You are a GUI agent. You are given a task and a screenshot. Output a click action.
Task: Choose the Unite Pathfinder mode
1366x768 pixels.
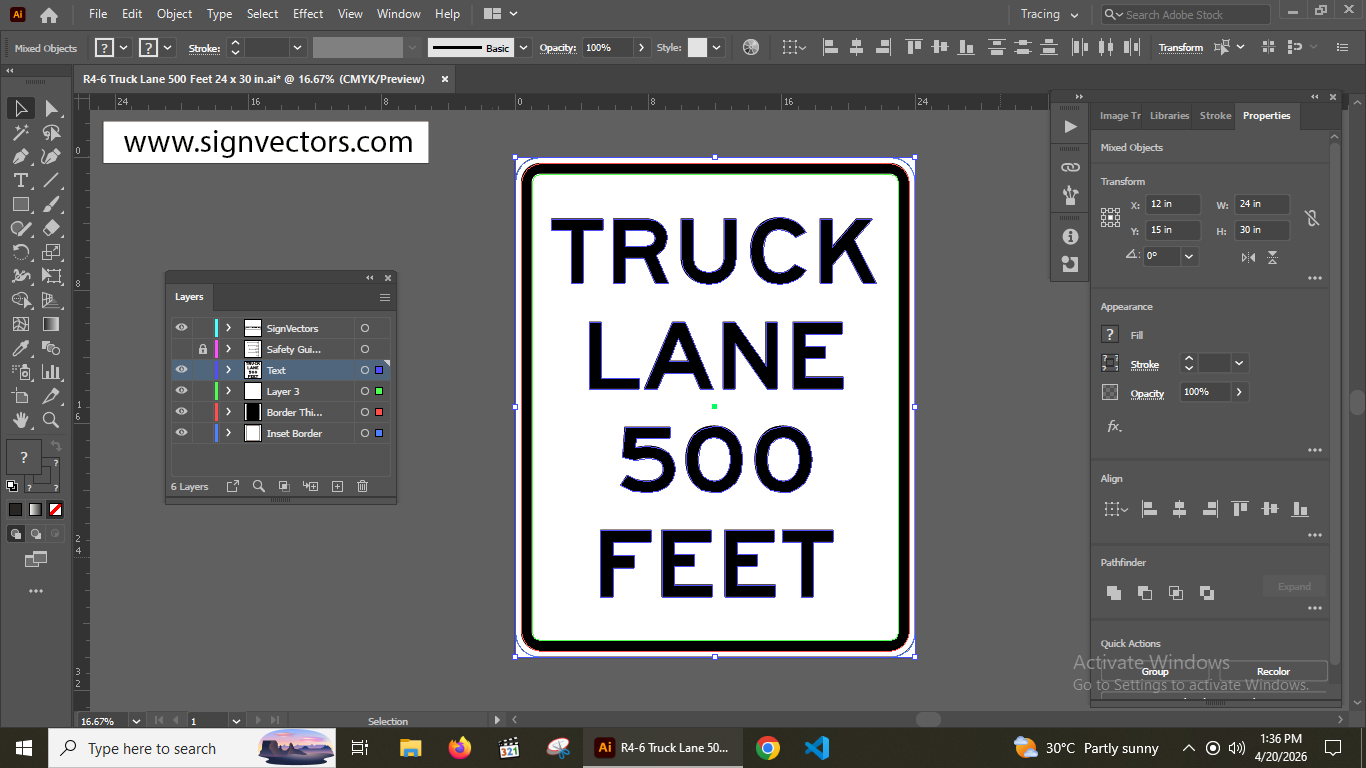click(x=1114, y=592)
